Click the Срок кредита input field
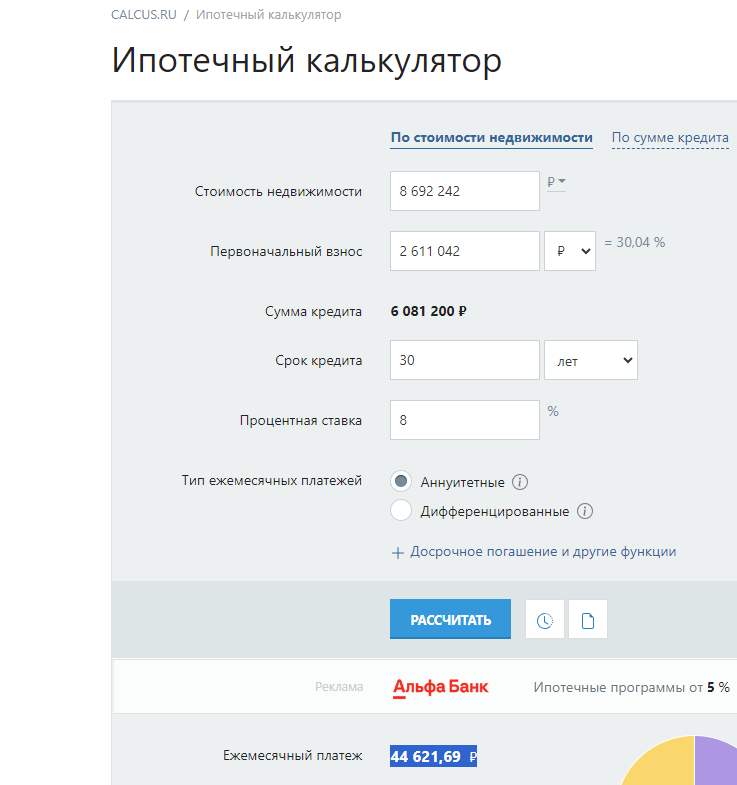Image resolution: width=737 pixels, height=785 pixels. (464, 360)
